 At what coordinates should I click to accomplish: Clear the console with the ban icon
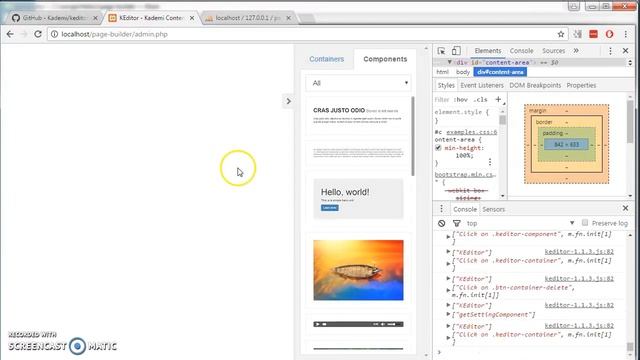442,223
